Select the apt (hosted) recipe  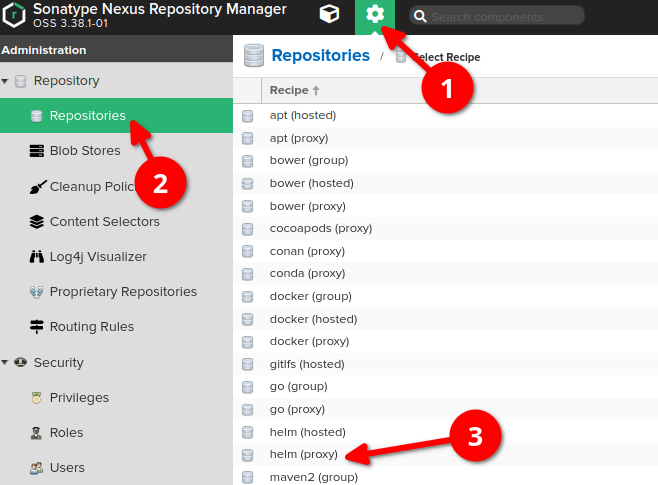(303, 115)
